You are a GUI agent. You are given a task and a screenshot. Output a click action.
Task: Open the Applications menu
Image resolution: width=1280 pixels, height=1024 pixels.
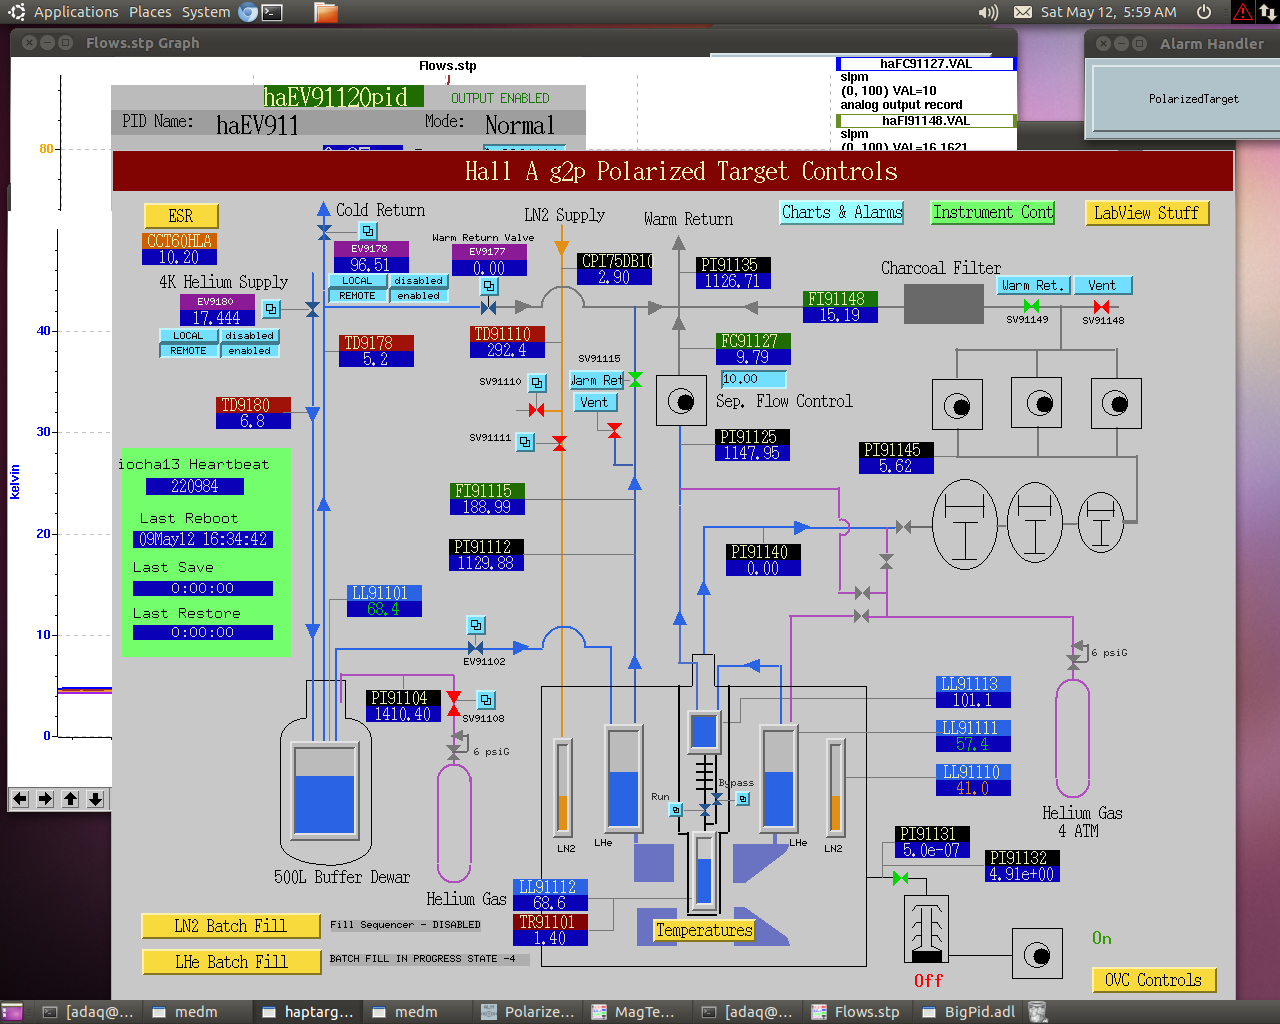(x=76, y=12)
